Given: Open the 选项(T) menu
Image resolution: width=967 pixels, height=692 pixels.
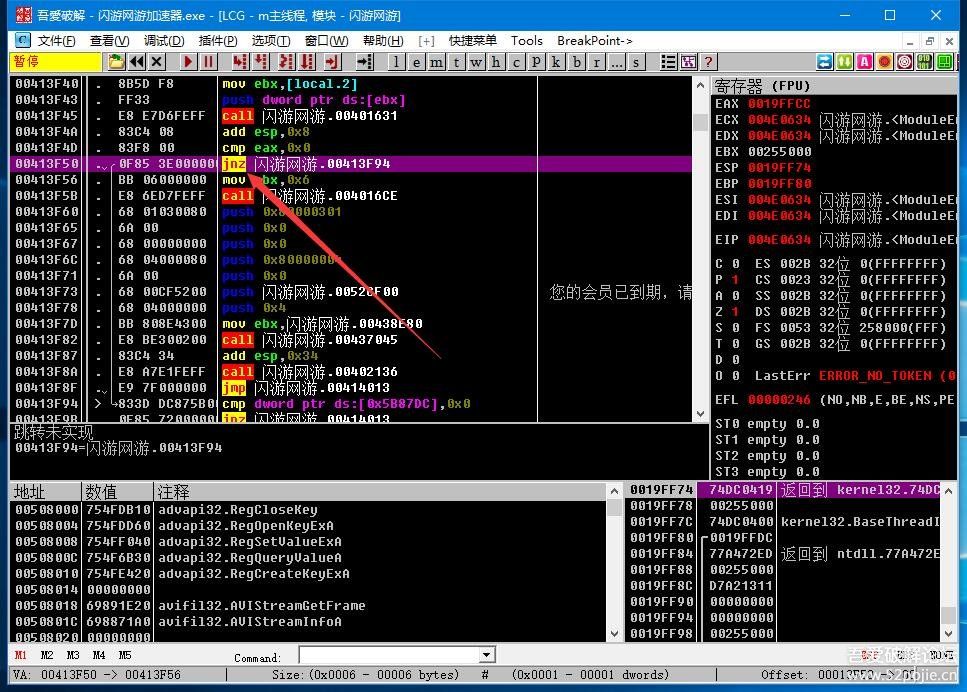Looking at the screenshot, I should (x=271, y=41).
